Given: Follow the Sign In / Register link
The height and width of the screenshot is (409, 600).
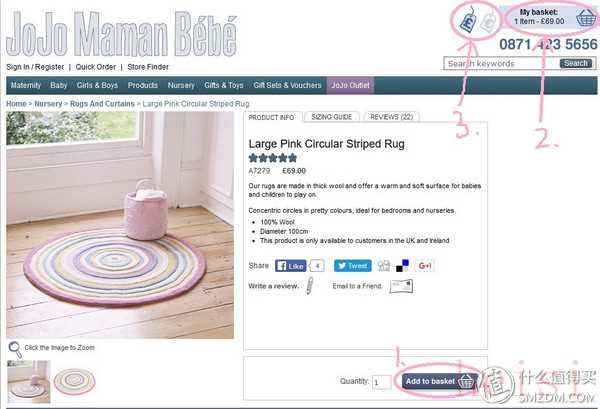Looking at the screenshot, I should [35, 67].
